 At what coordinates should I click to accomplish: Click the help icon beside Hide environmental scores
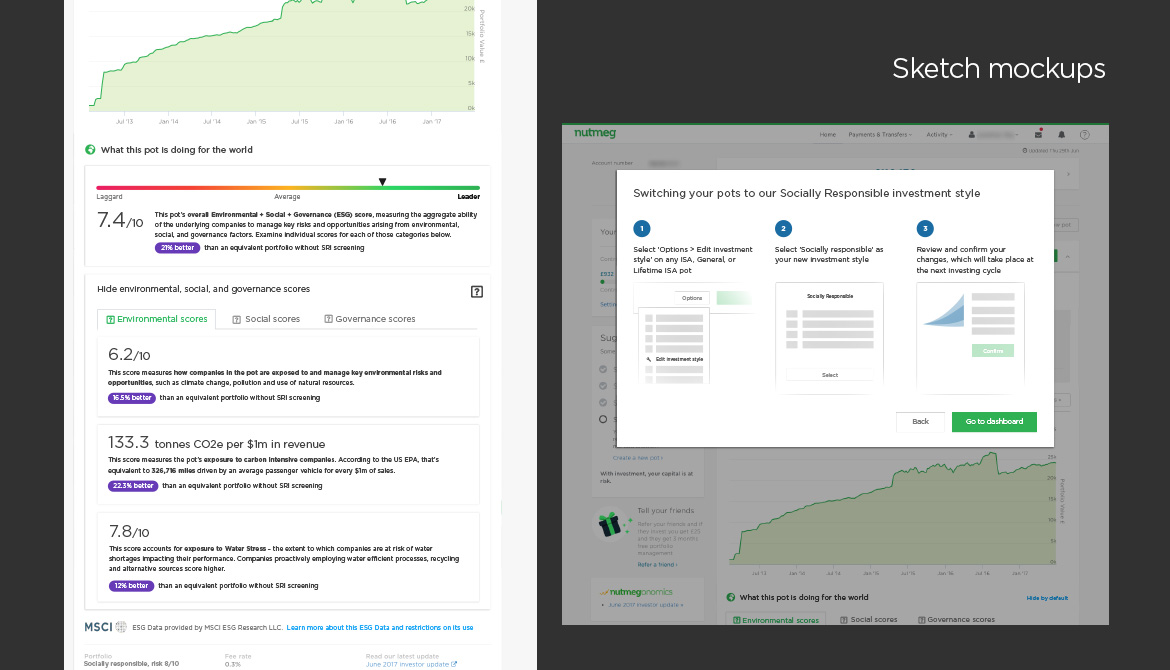(x=477, y=292)
